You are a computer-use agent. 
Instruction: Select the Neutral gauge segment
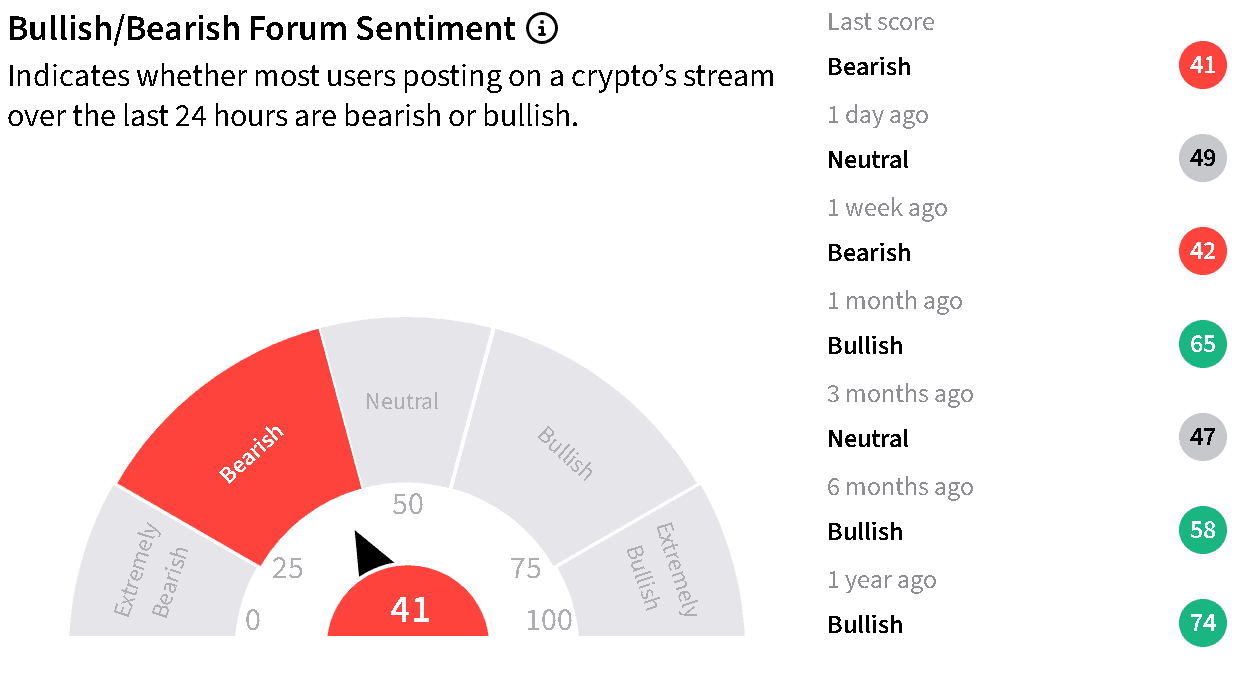(x=405, y=402)
